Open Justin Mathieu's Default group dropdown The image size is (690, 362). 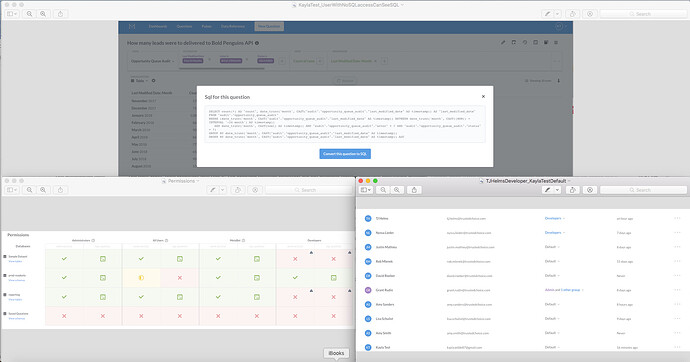point(552,247)
